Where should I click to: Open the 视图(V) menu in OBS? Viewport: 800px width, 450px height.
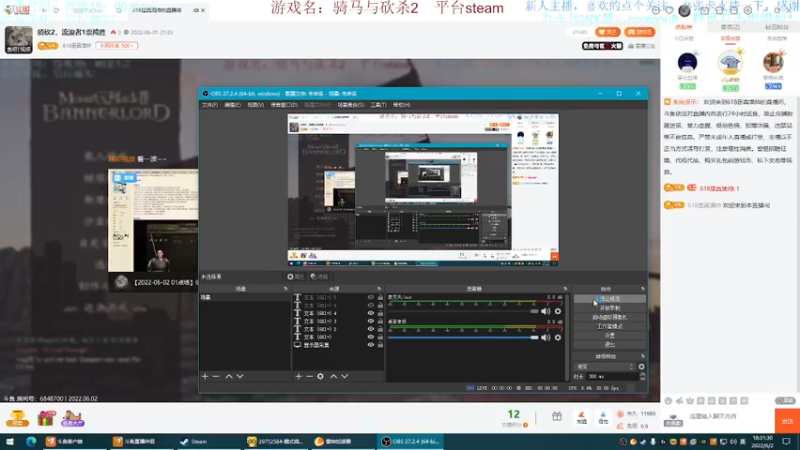tap(256, 105)
